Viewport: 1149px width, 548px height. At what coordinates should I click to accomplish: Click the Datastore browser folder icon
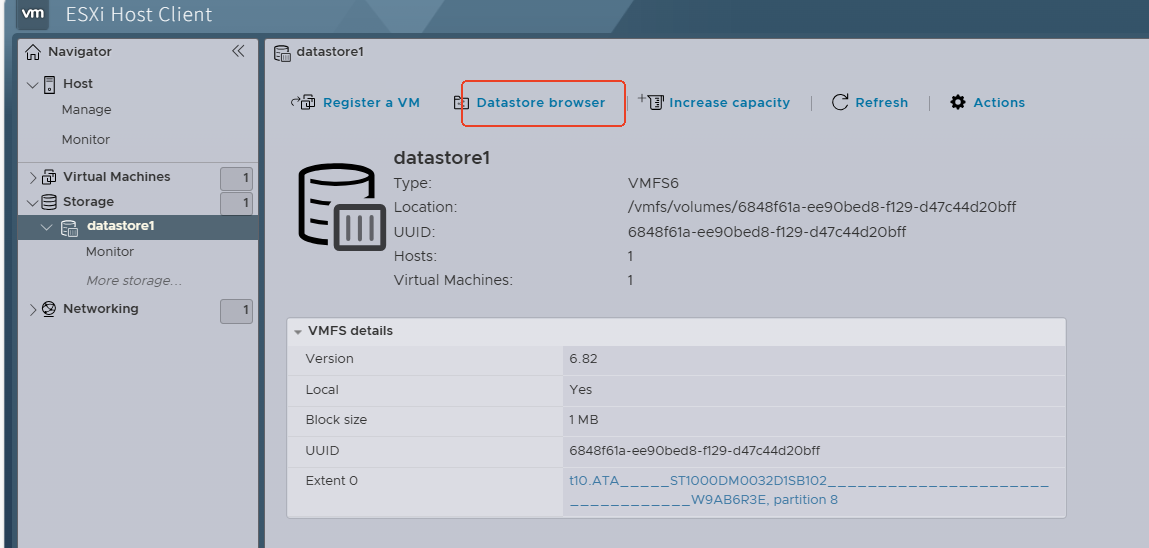click(x=462, y=103)
